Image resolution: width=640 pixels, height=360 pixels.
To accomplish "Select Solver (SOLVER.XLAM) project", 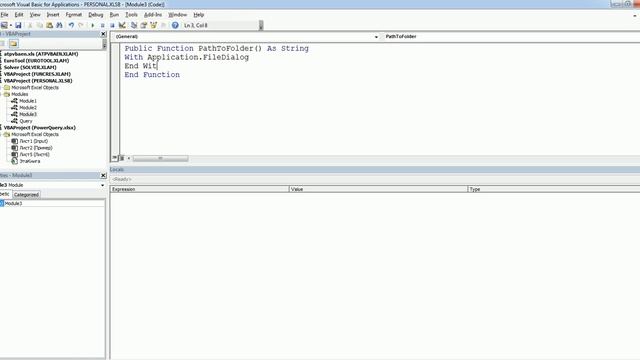I will tap(30, 67).
